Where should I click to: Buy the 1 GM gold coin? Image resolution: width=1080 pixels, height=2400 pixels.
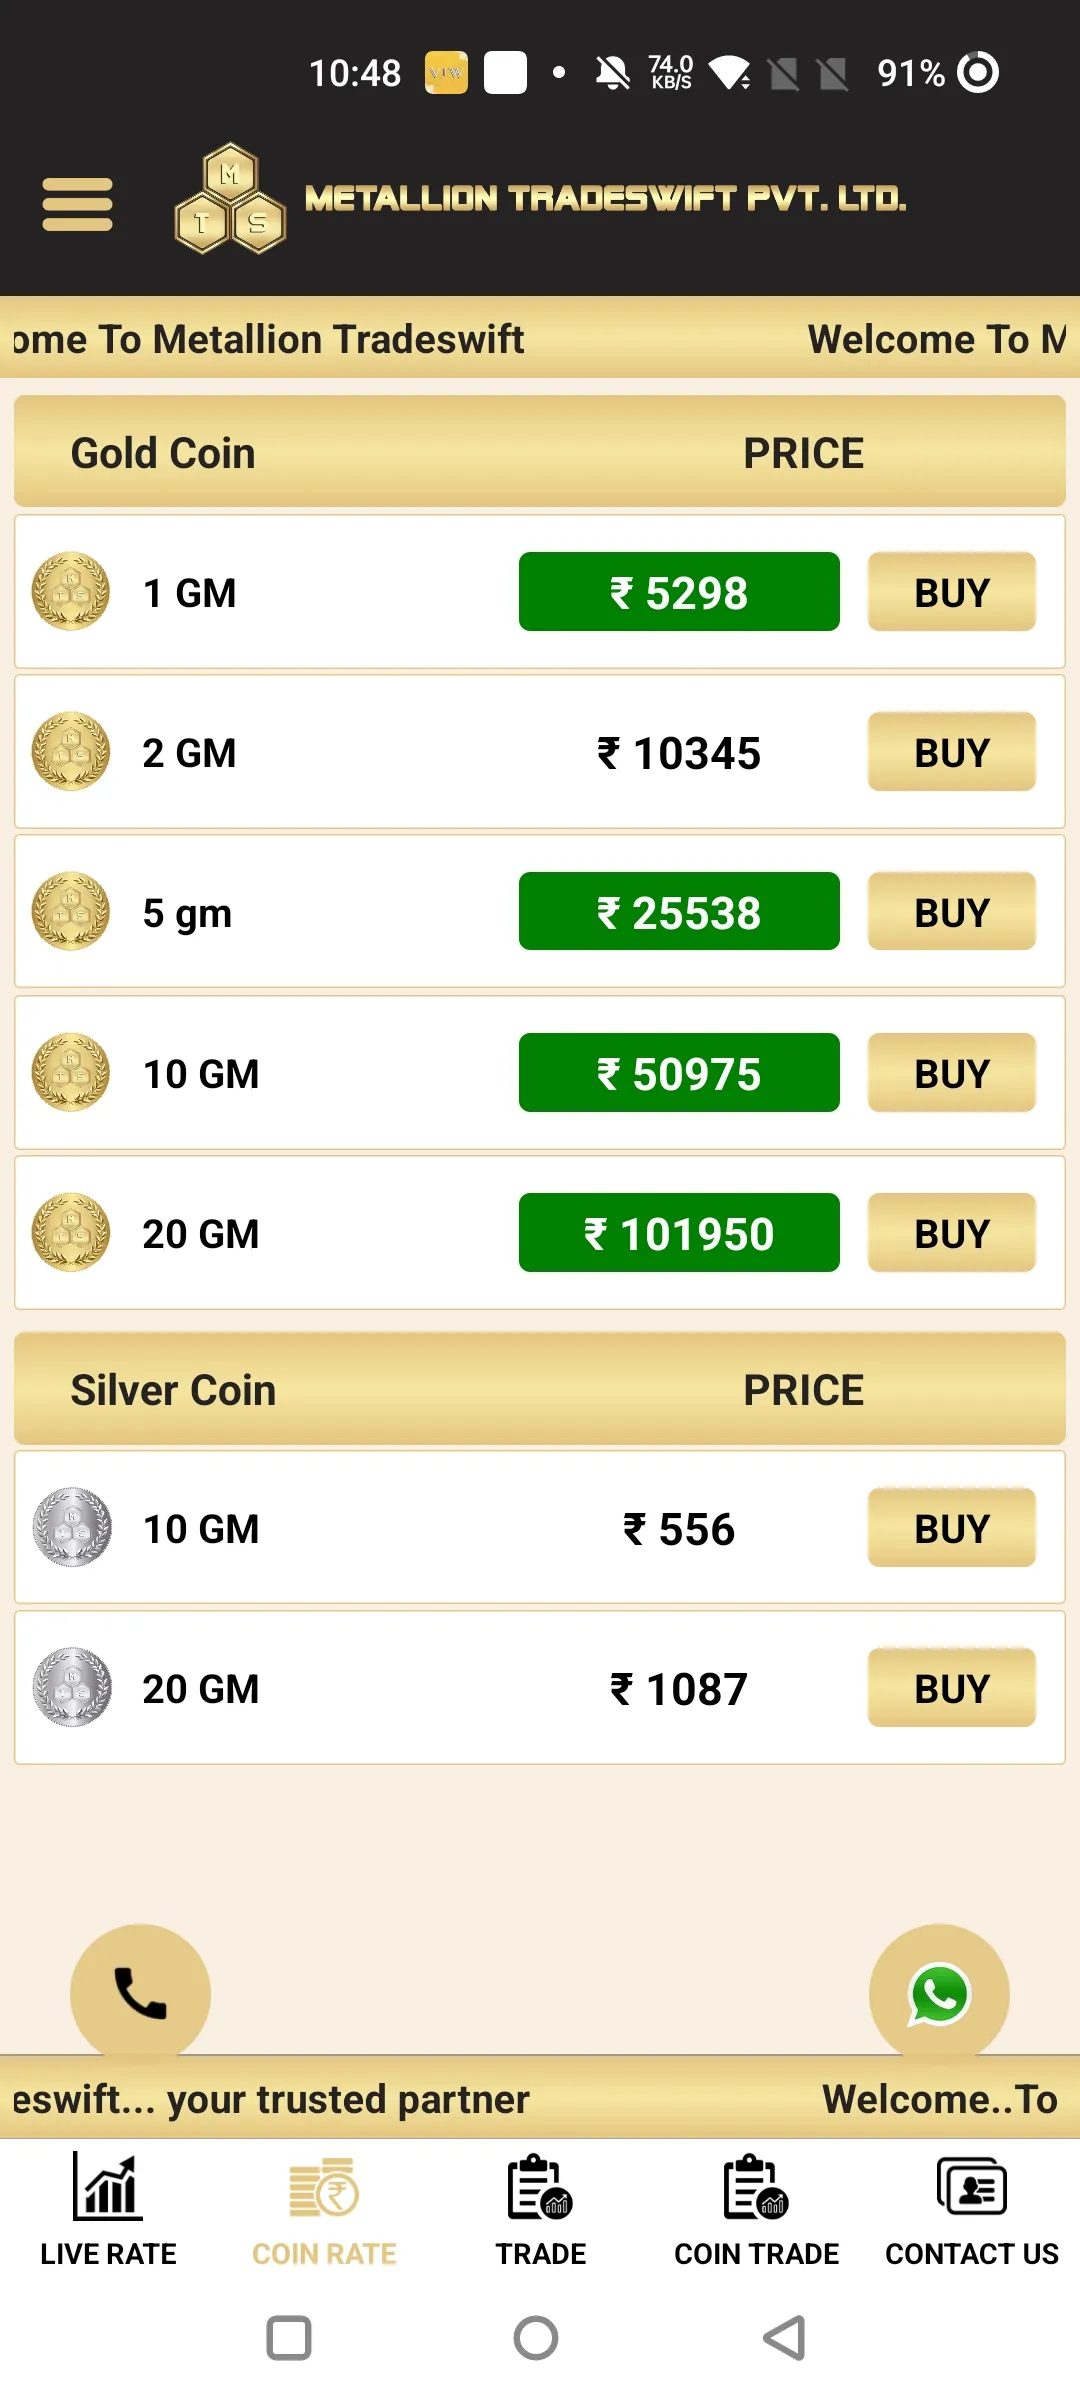(952, 592)
